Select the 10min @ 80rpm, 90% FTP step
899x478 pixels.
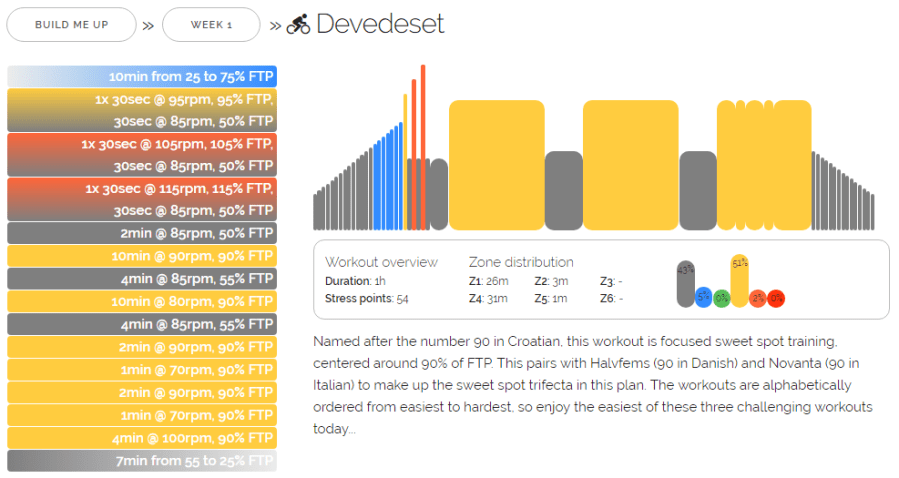tap(142, 301)
